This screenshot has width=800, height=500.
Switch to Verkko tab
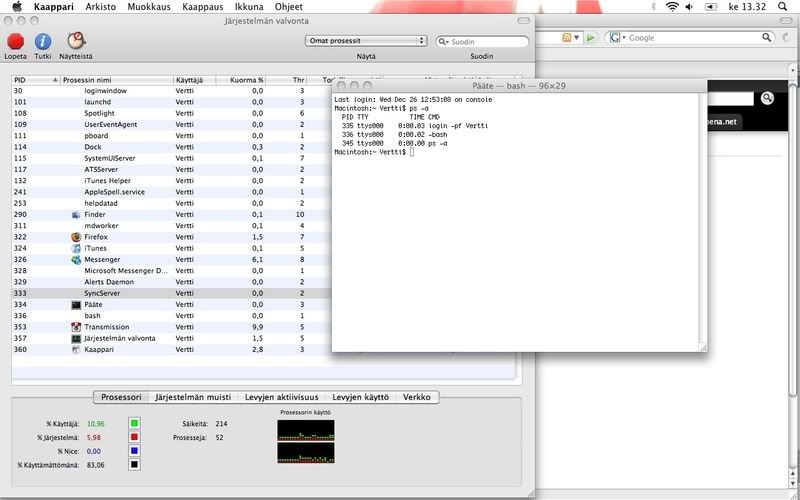[x=417, y=397]
